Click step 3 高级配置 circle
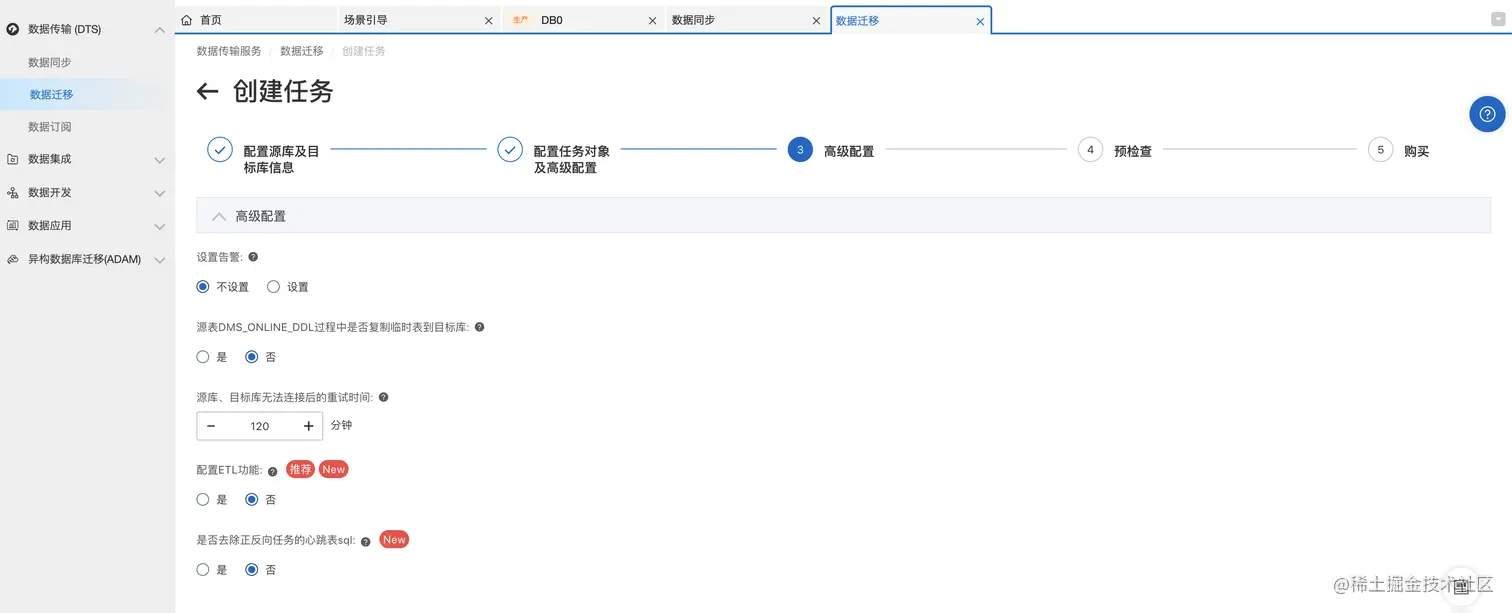The image size is (1512, 613). pyautogui.click(x=800, y=150)
